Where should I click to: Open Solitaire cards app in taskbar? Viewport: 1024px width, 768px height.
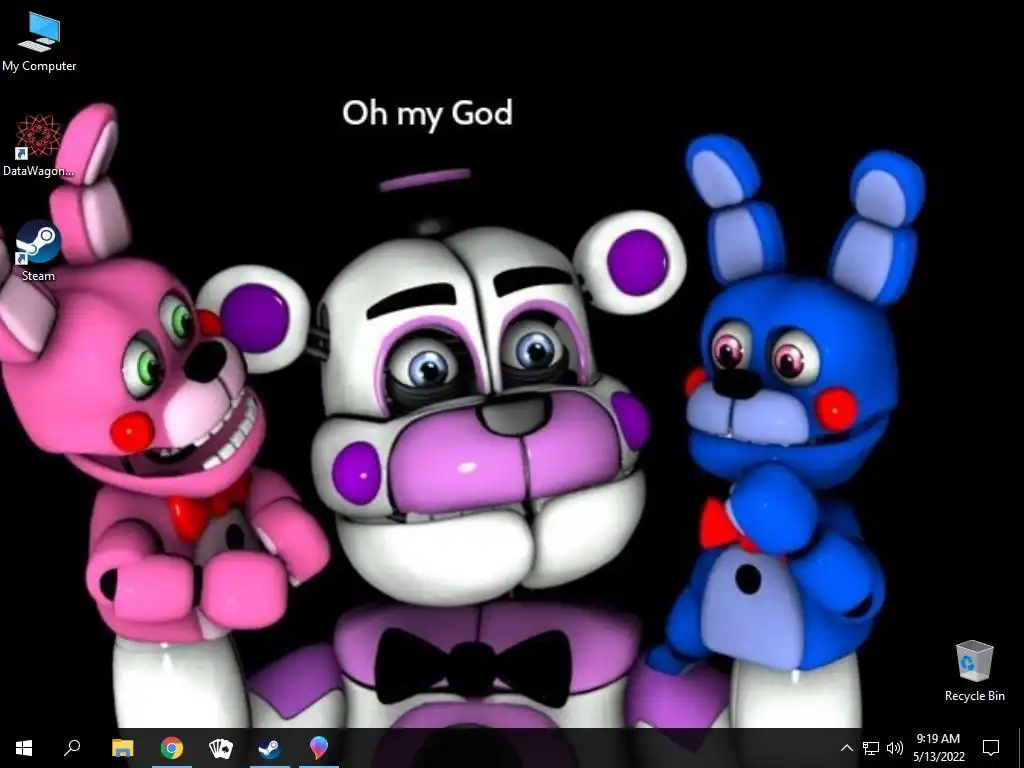(x=221, y=748)
